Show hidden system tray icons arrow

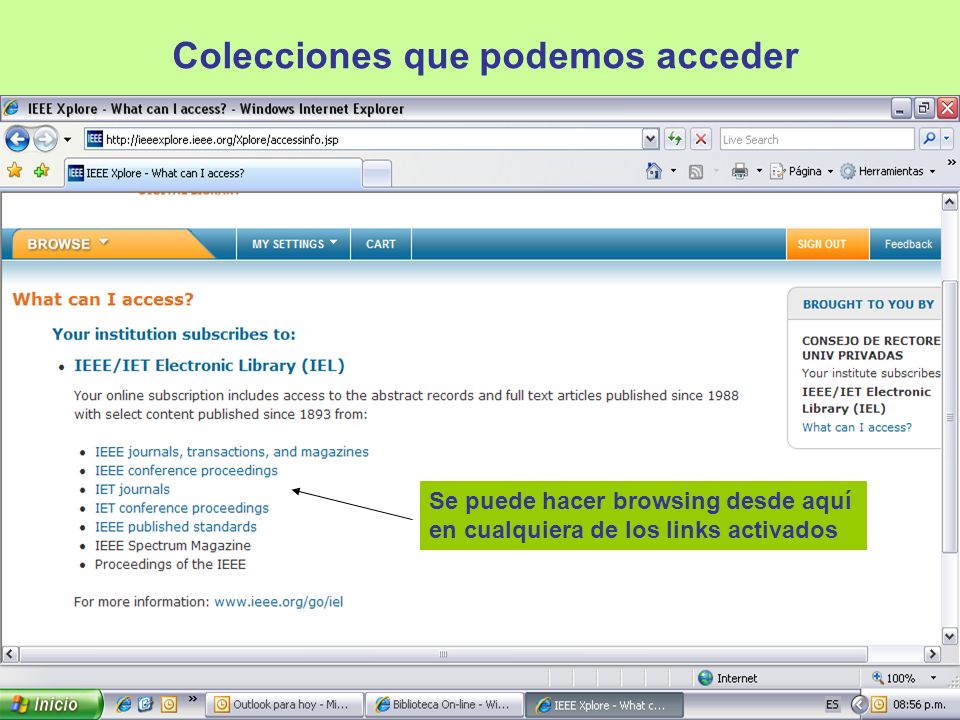coord(860,705)
